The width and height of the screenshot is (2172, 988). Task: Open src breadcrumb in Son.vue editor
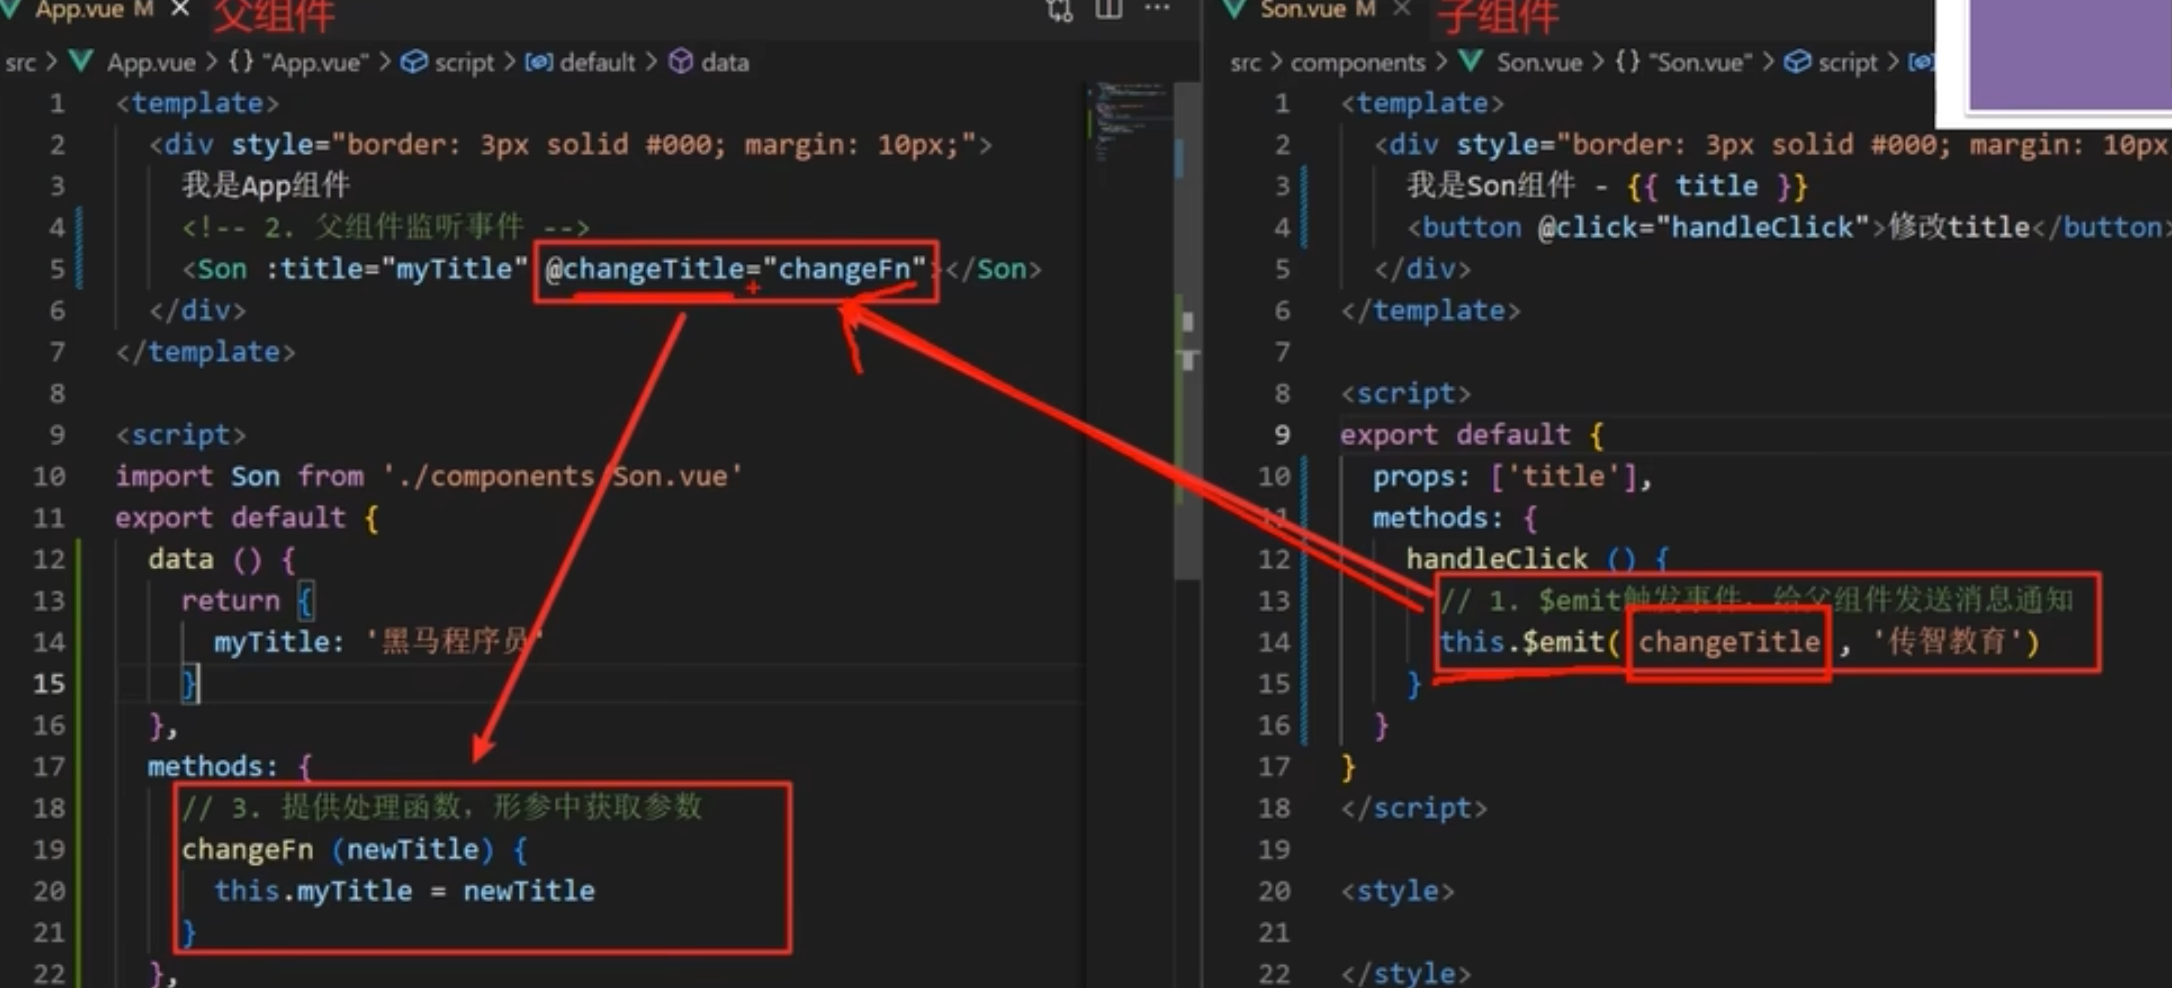(x=1246, y=62)
